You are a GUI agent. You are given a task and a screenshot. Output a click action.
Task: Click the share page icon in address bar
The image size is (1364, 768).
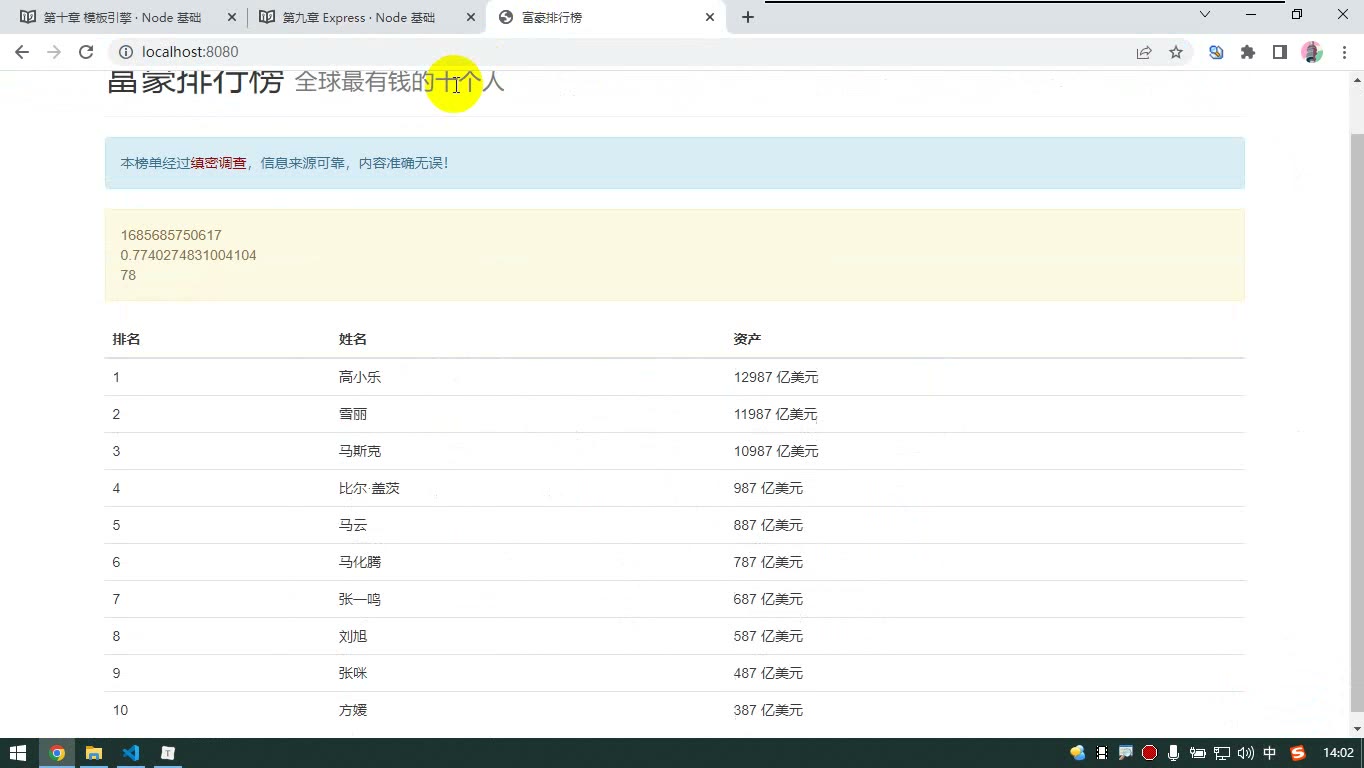1144,52
